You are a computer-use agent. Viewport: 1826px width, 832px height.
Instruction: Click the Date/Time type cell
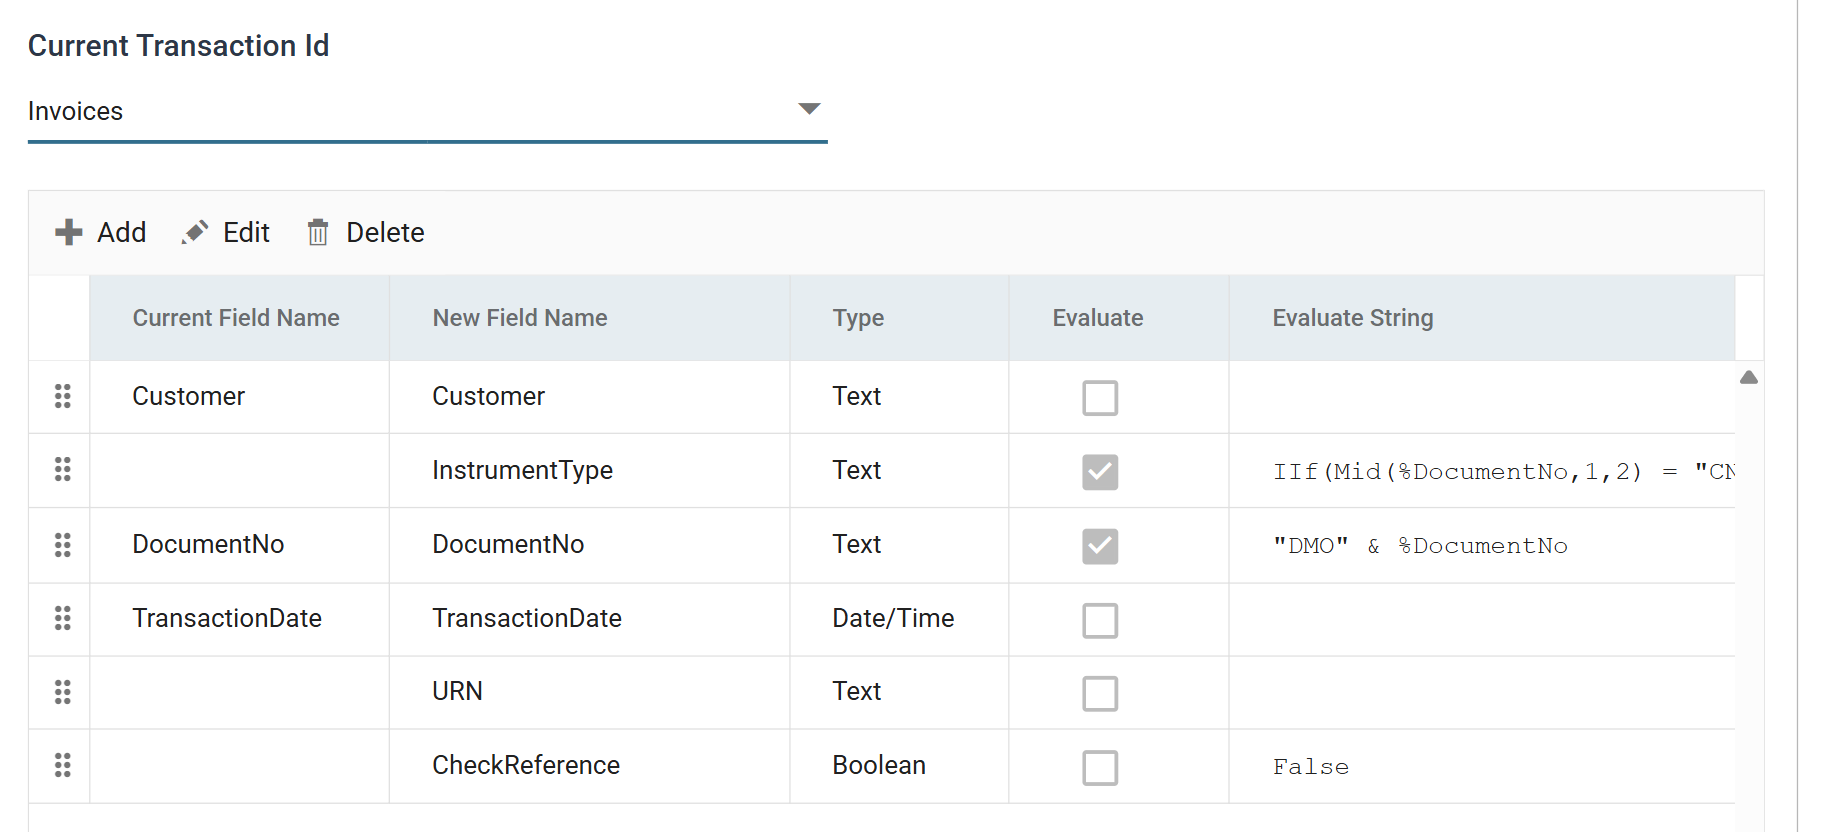click(x=899, y=618)
